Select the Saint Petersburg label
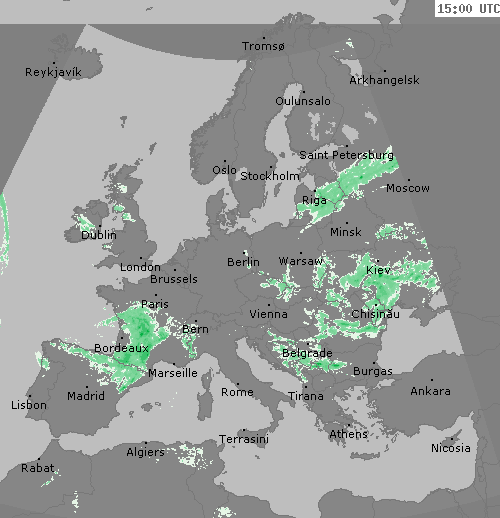The image size is (500, 518). click(347, 155)
